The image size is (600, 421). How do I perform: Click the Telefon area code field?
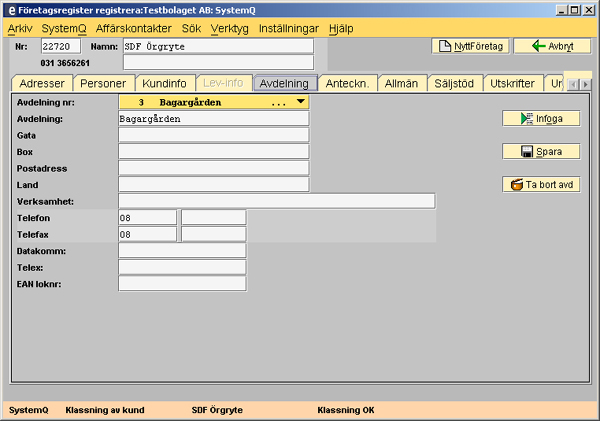click(x=147, y=217)
